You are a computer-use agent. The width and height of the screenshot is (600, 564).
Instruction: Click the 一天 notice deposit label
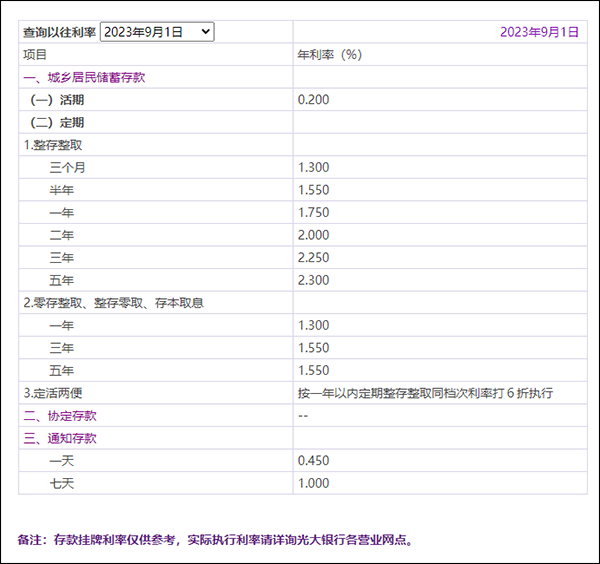pos(62,461)
